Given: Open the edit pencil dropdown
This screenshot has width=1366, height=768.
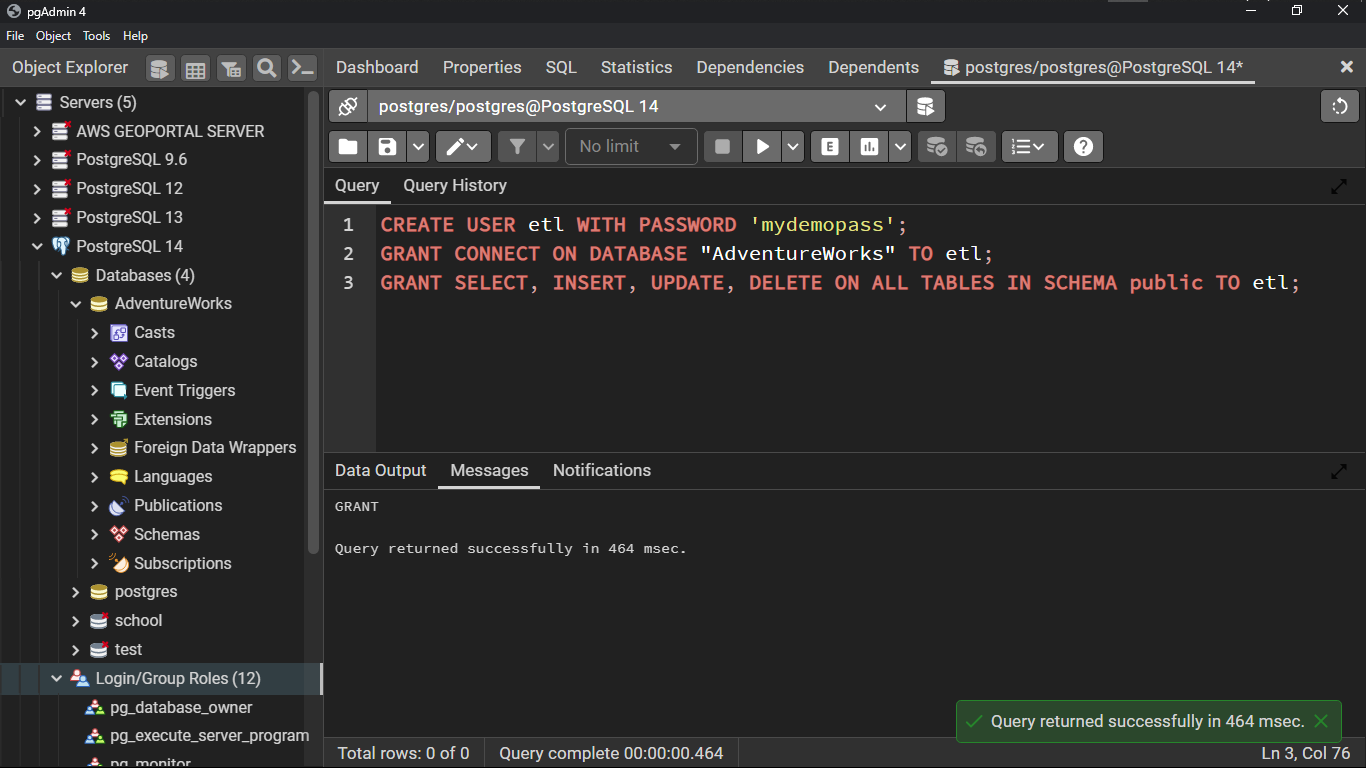Looking at the screenshot, I should 463,147.
